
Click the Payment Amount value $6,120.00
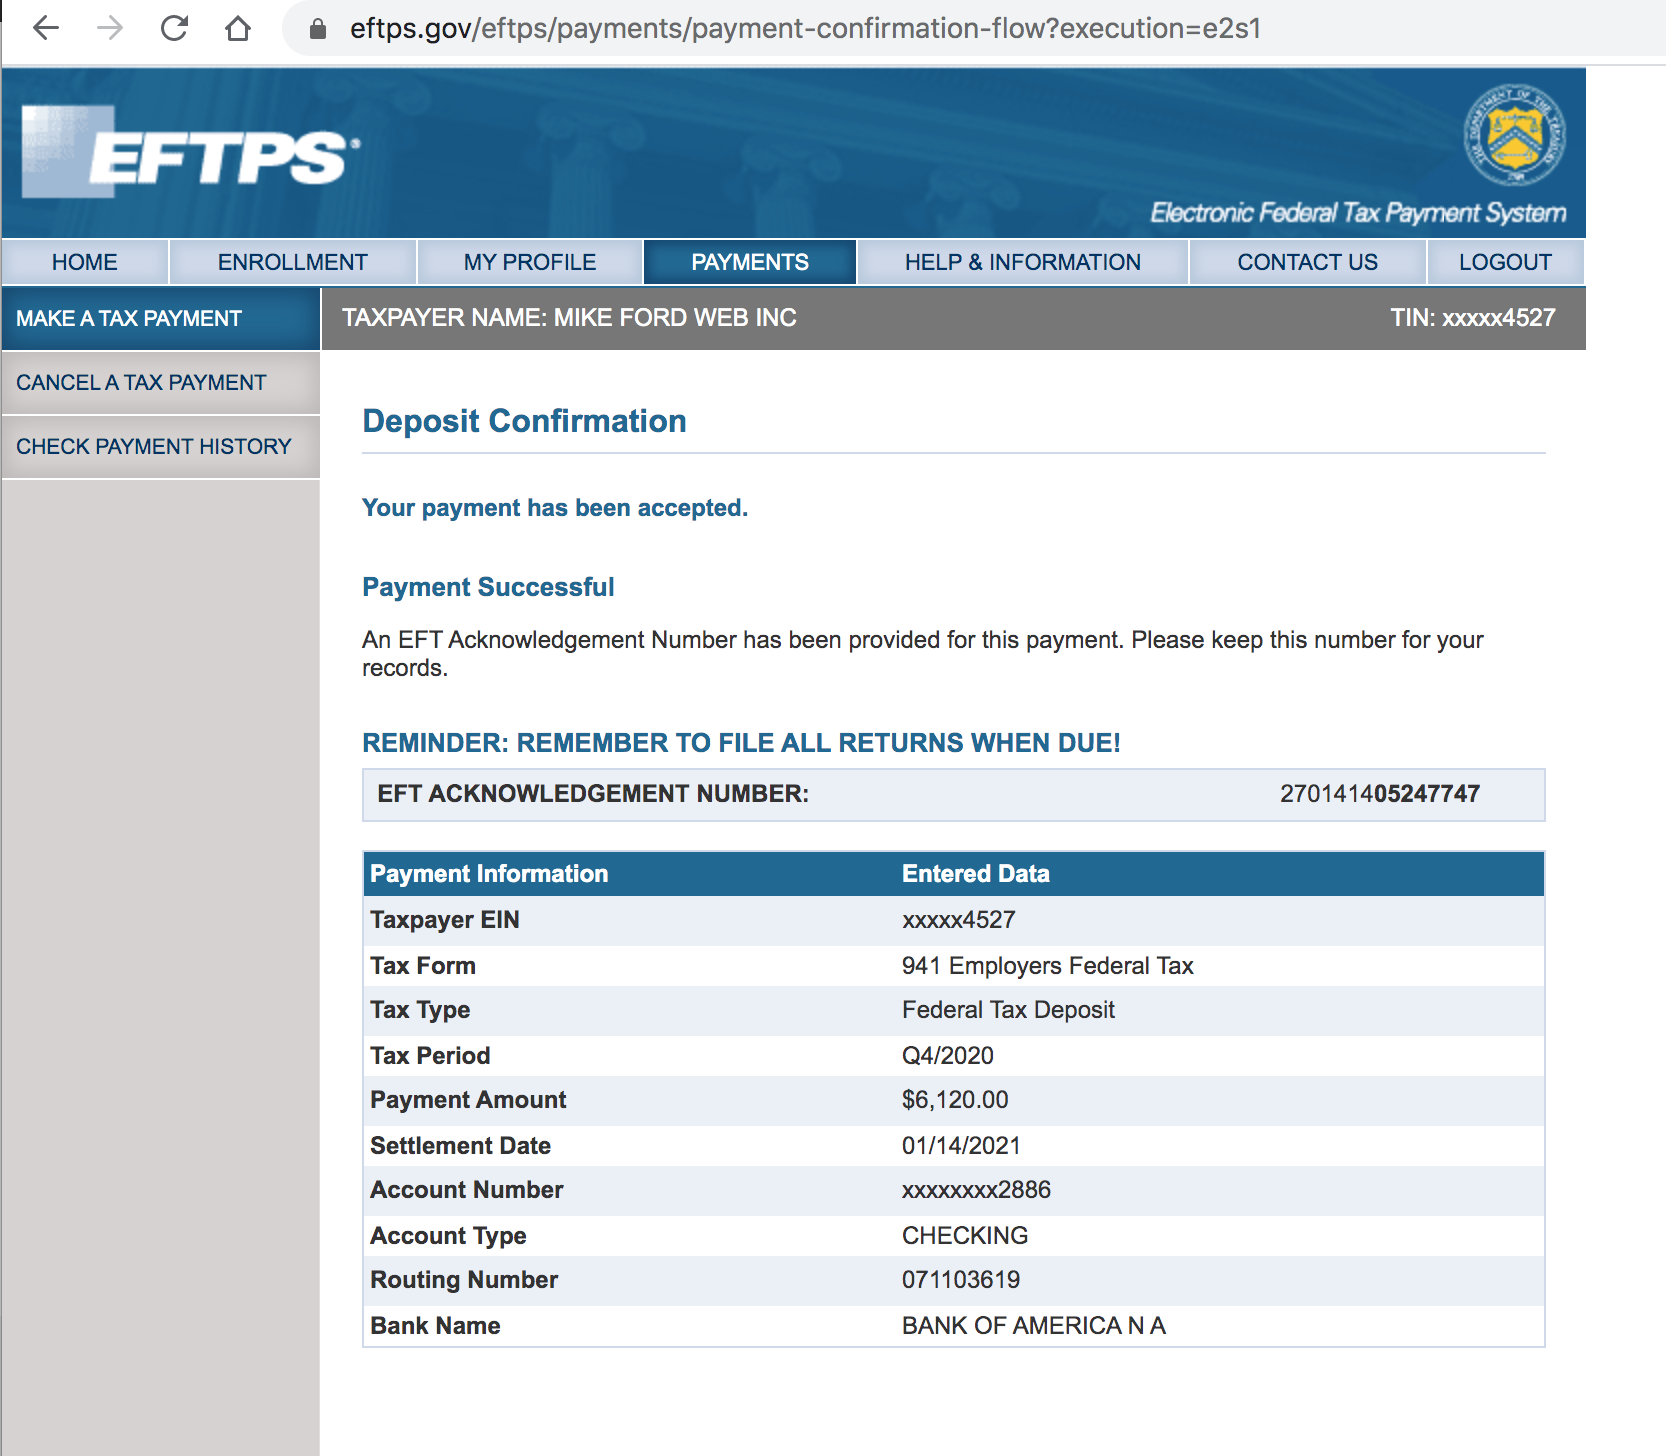pos(955,1100)
